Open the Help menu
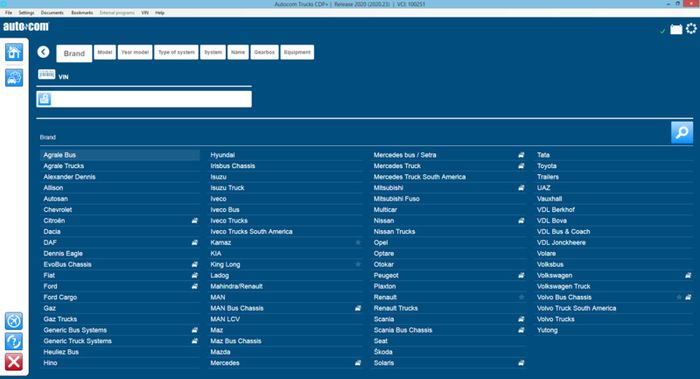Screen dimensions: 700x379 pos(160,13)
